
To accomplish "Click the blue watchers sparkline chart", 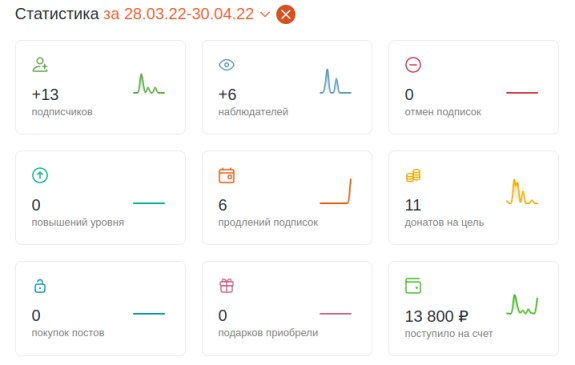I will coord(336,81).
